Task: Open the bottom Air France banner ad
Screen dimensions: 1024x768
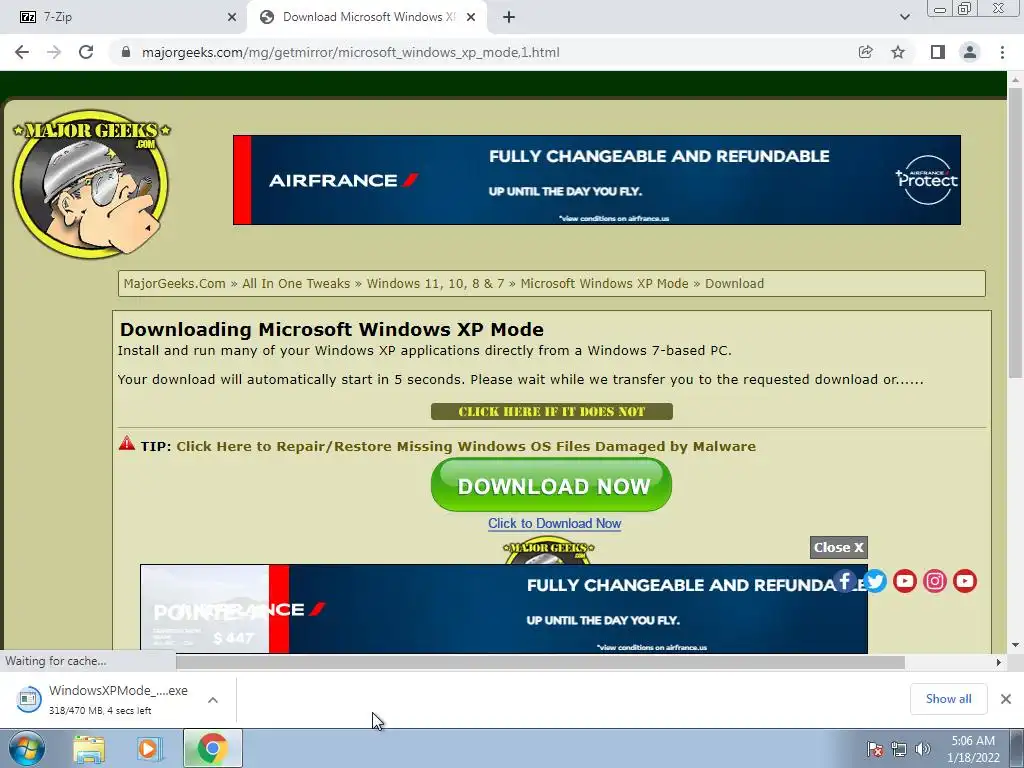Action: tap(504, 609)
